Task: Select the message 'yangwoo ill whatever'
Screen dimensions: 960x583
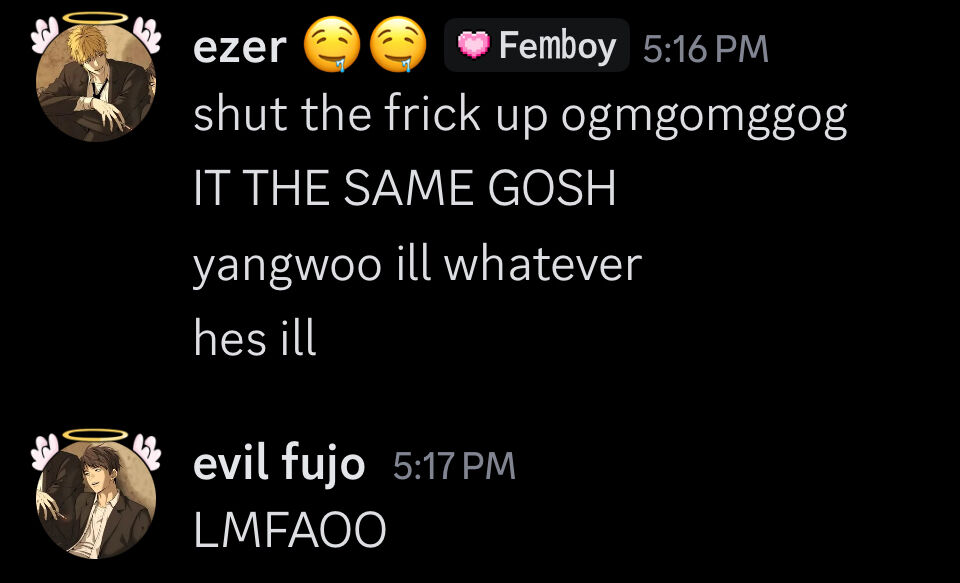Action: (418, 265)
